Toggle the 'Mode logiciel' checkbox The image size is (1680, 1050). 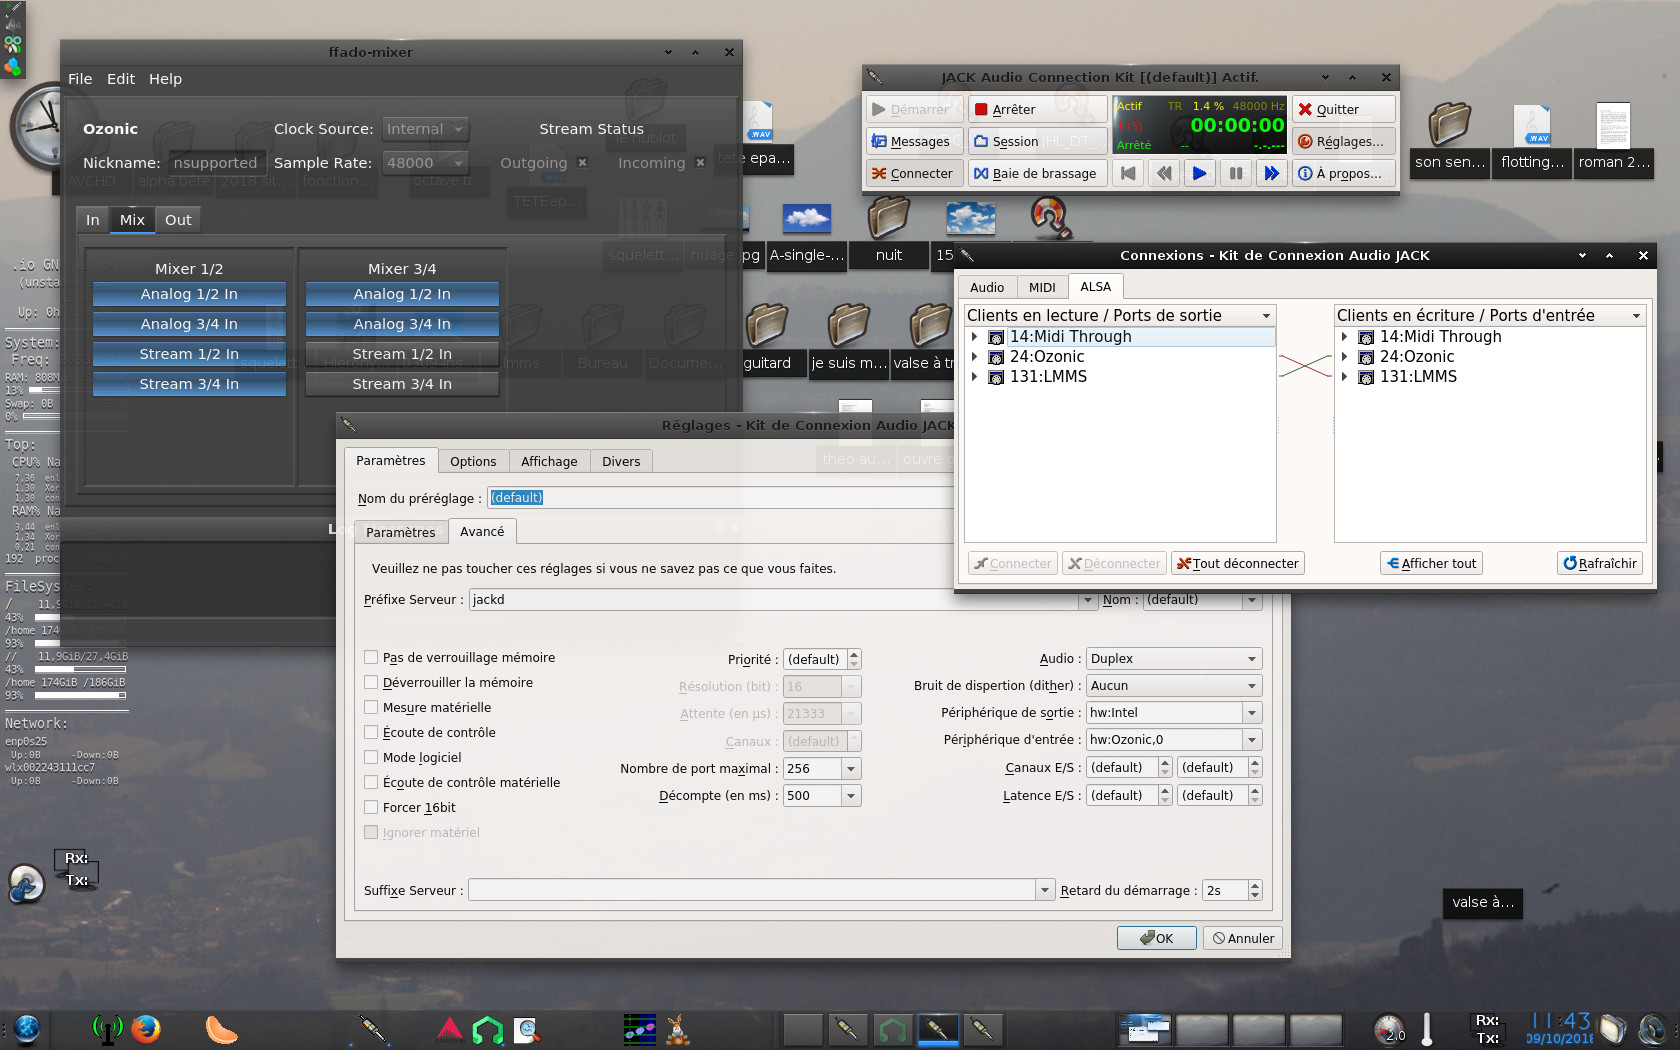pyautogui.click(x=371, y=757)
